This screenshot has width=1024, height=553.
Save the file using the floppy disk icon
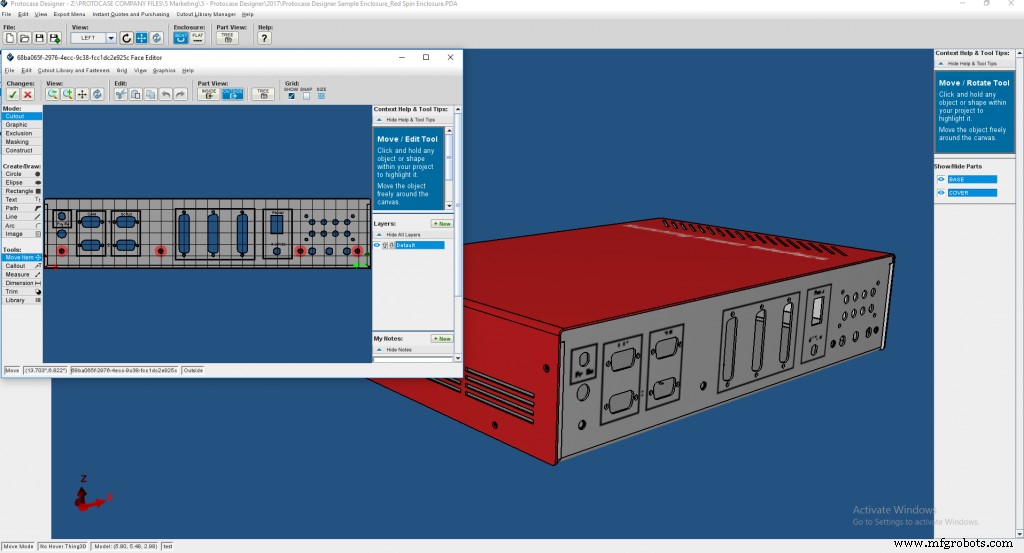click(x=39, y=38)
